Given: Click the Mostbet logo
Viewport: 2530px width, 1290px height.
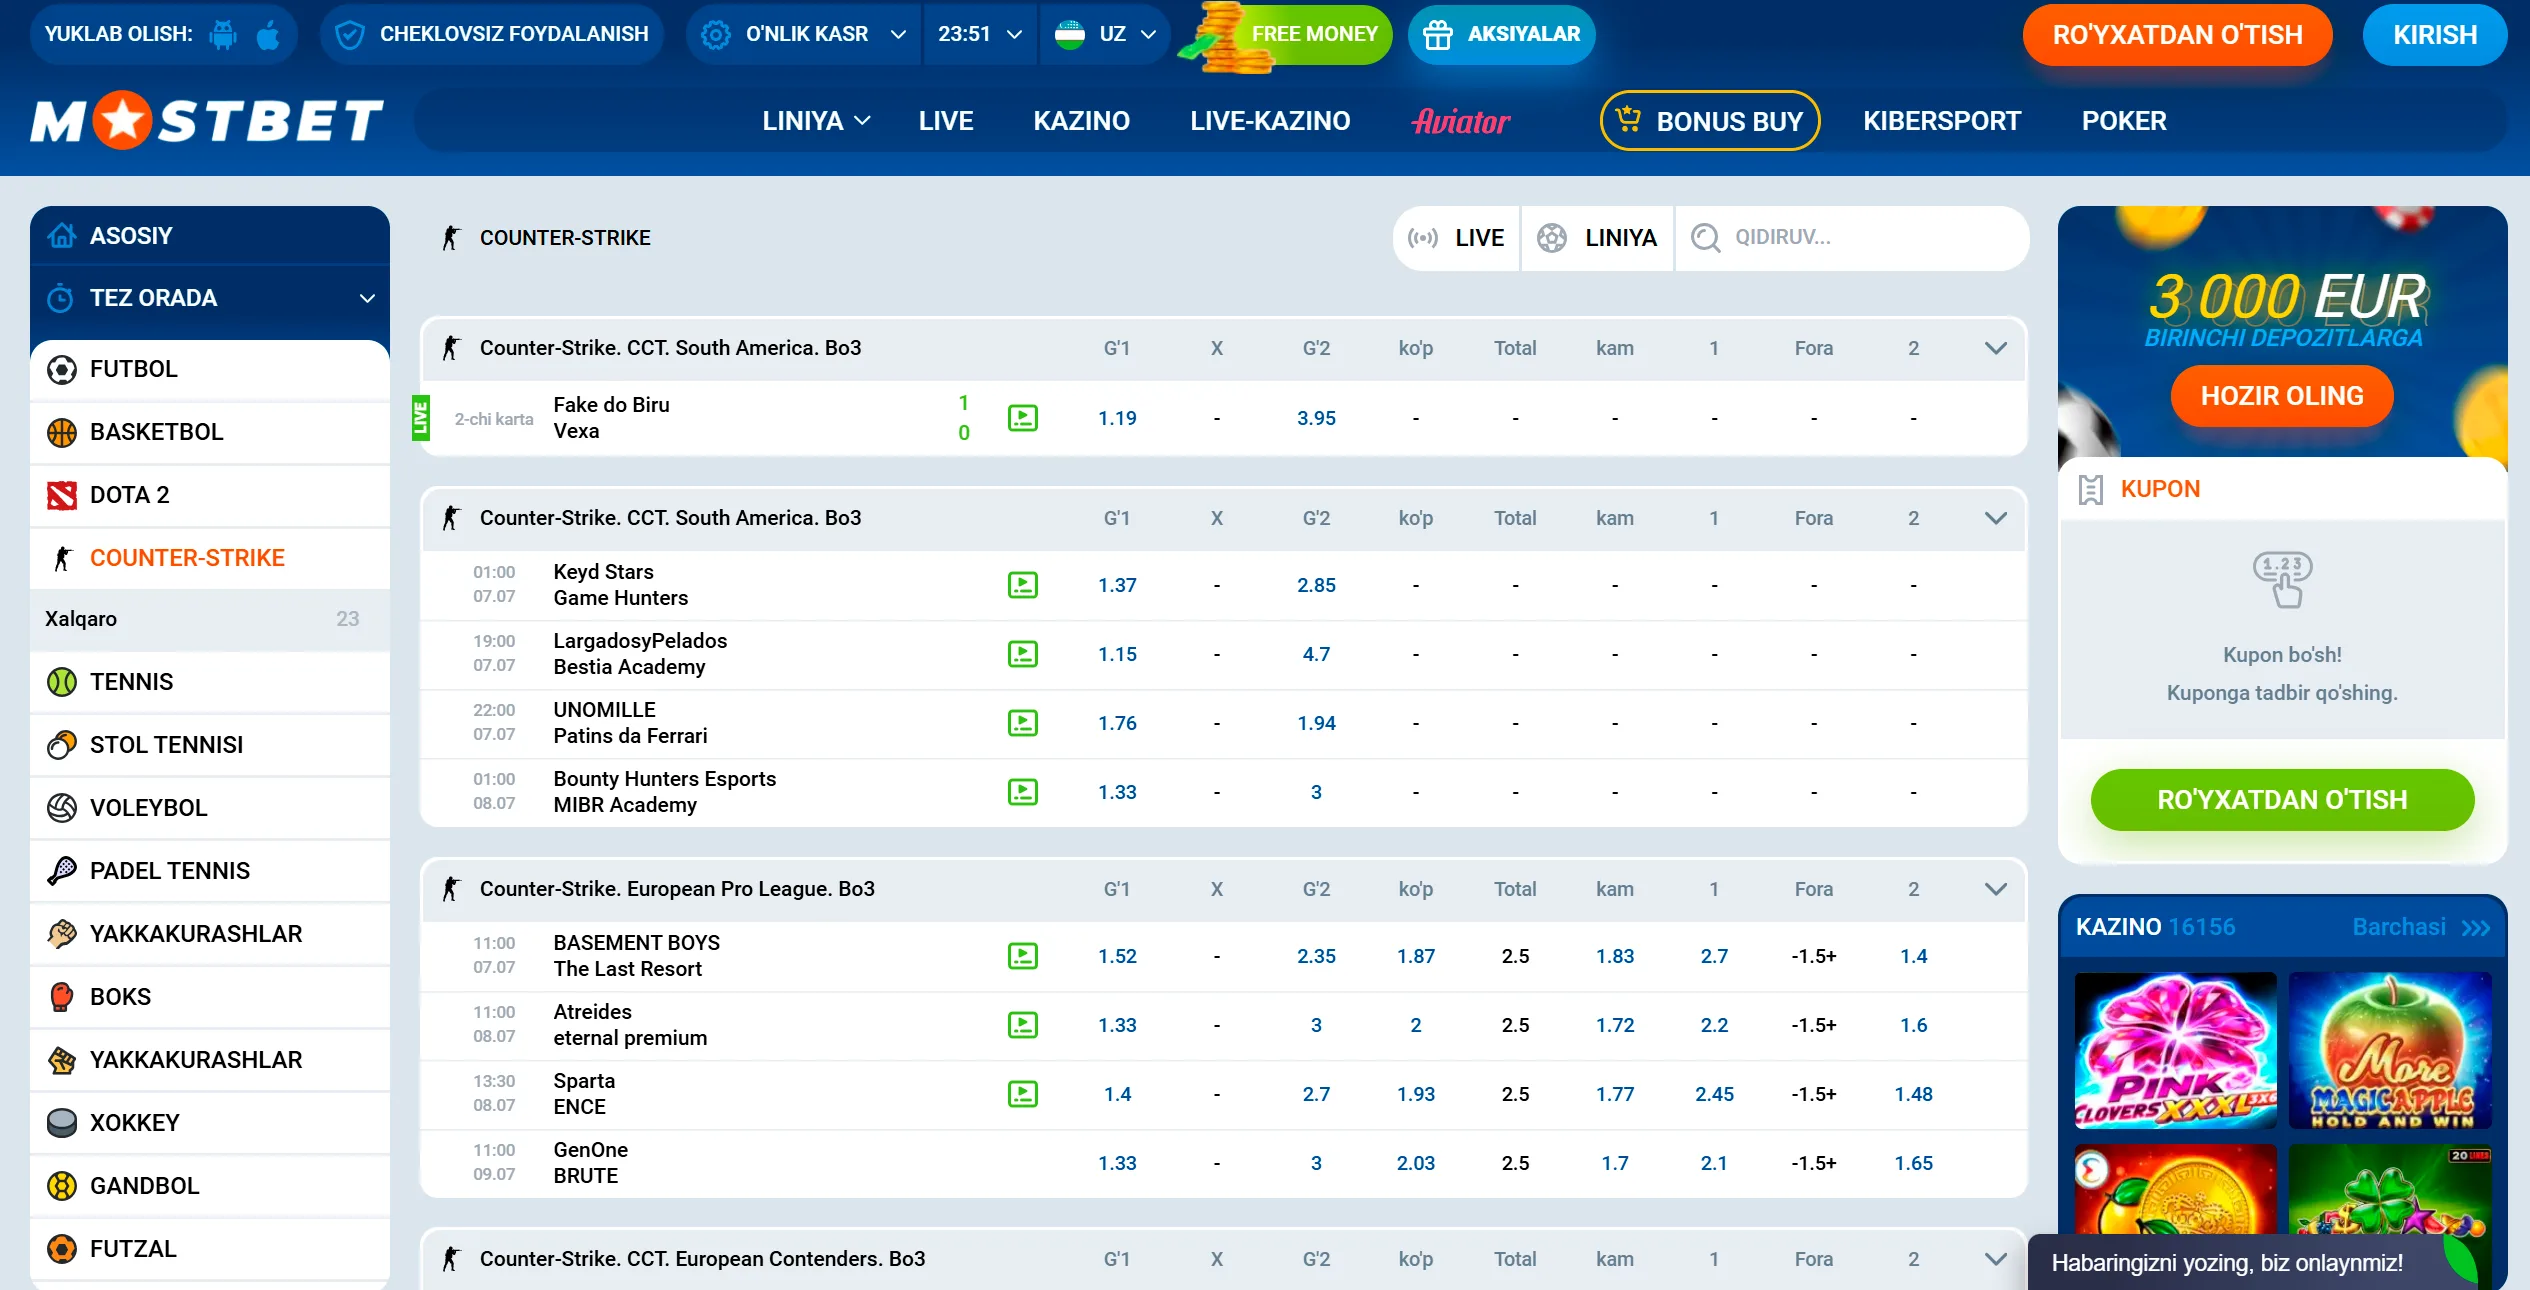Looking at the screenshot, I should [x=207, y=121].
